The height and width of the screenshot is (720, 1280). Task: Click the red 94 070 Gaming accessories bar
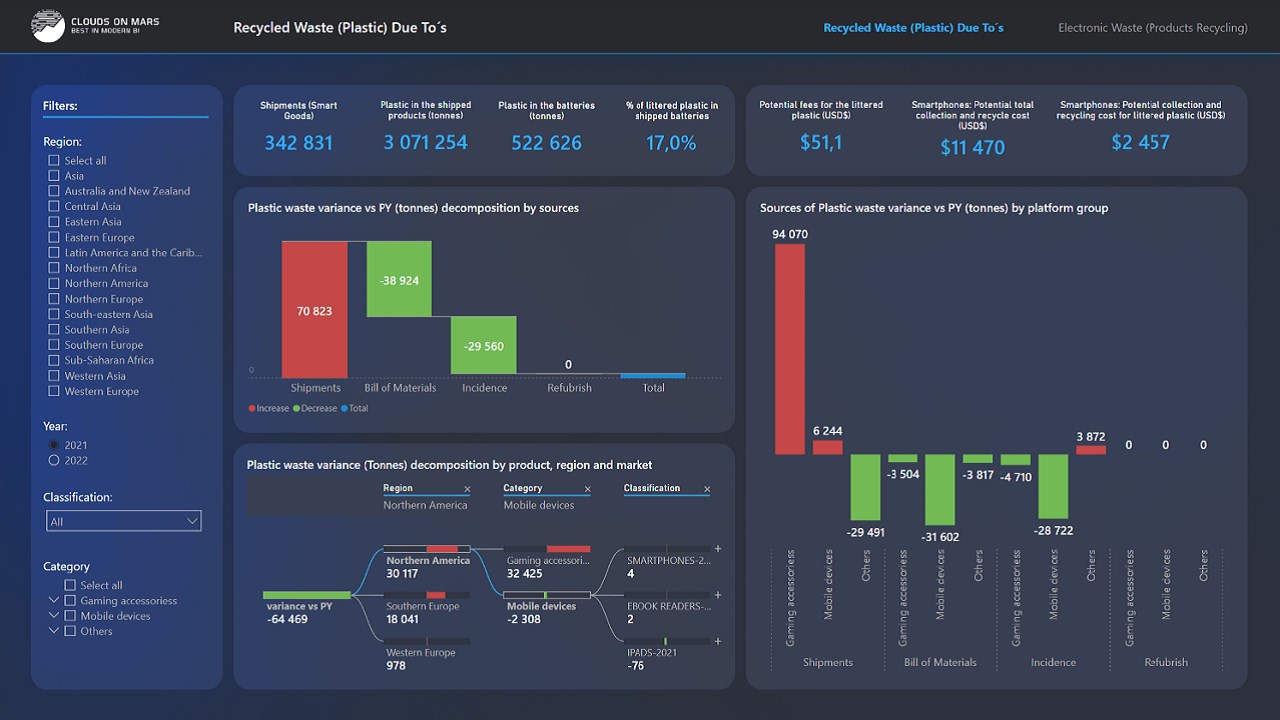coord(790,349)
